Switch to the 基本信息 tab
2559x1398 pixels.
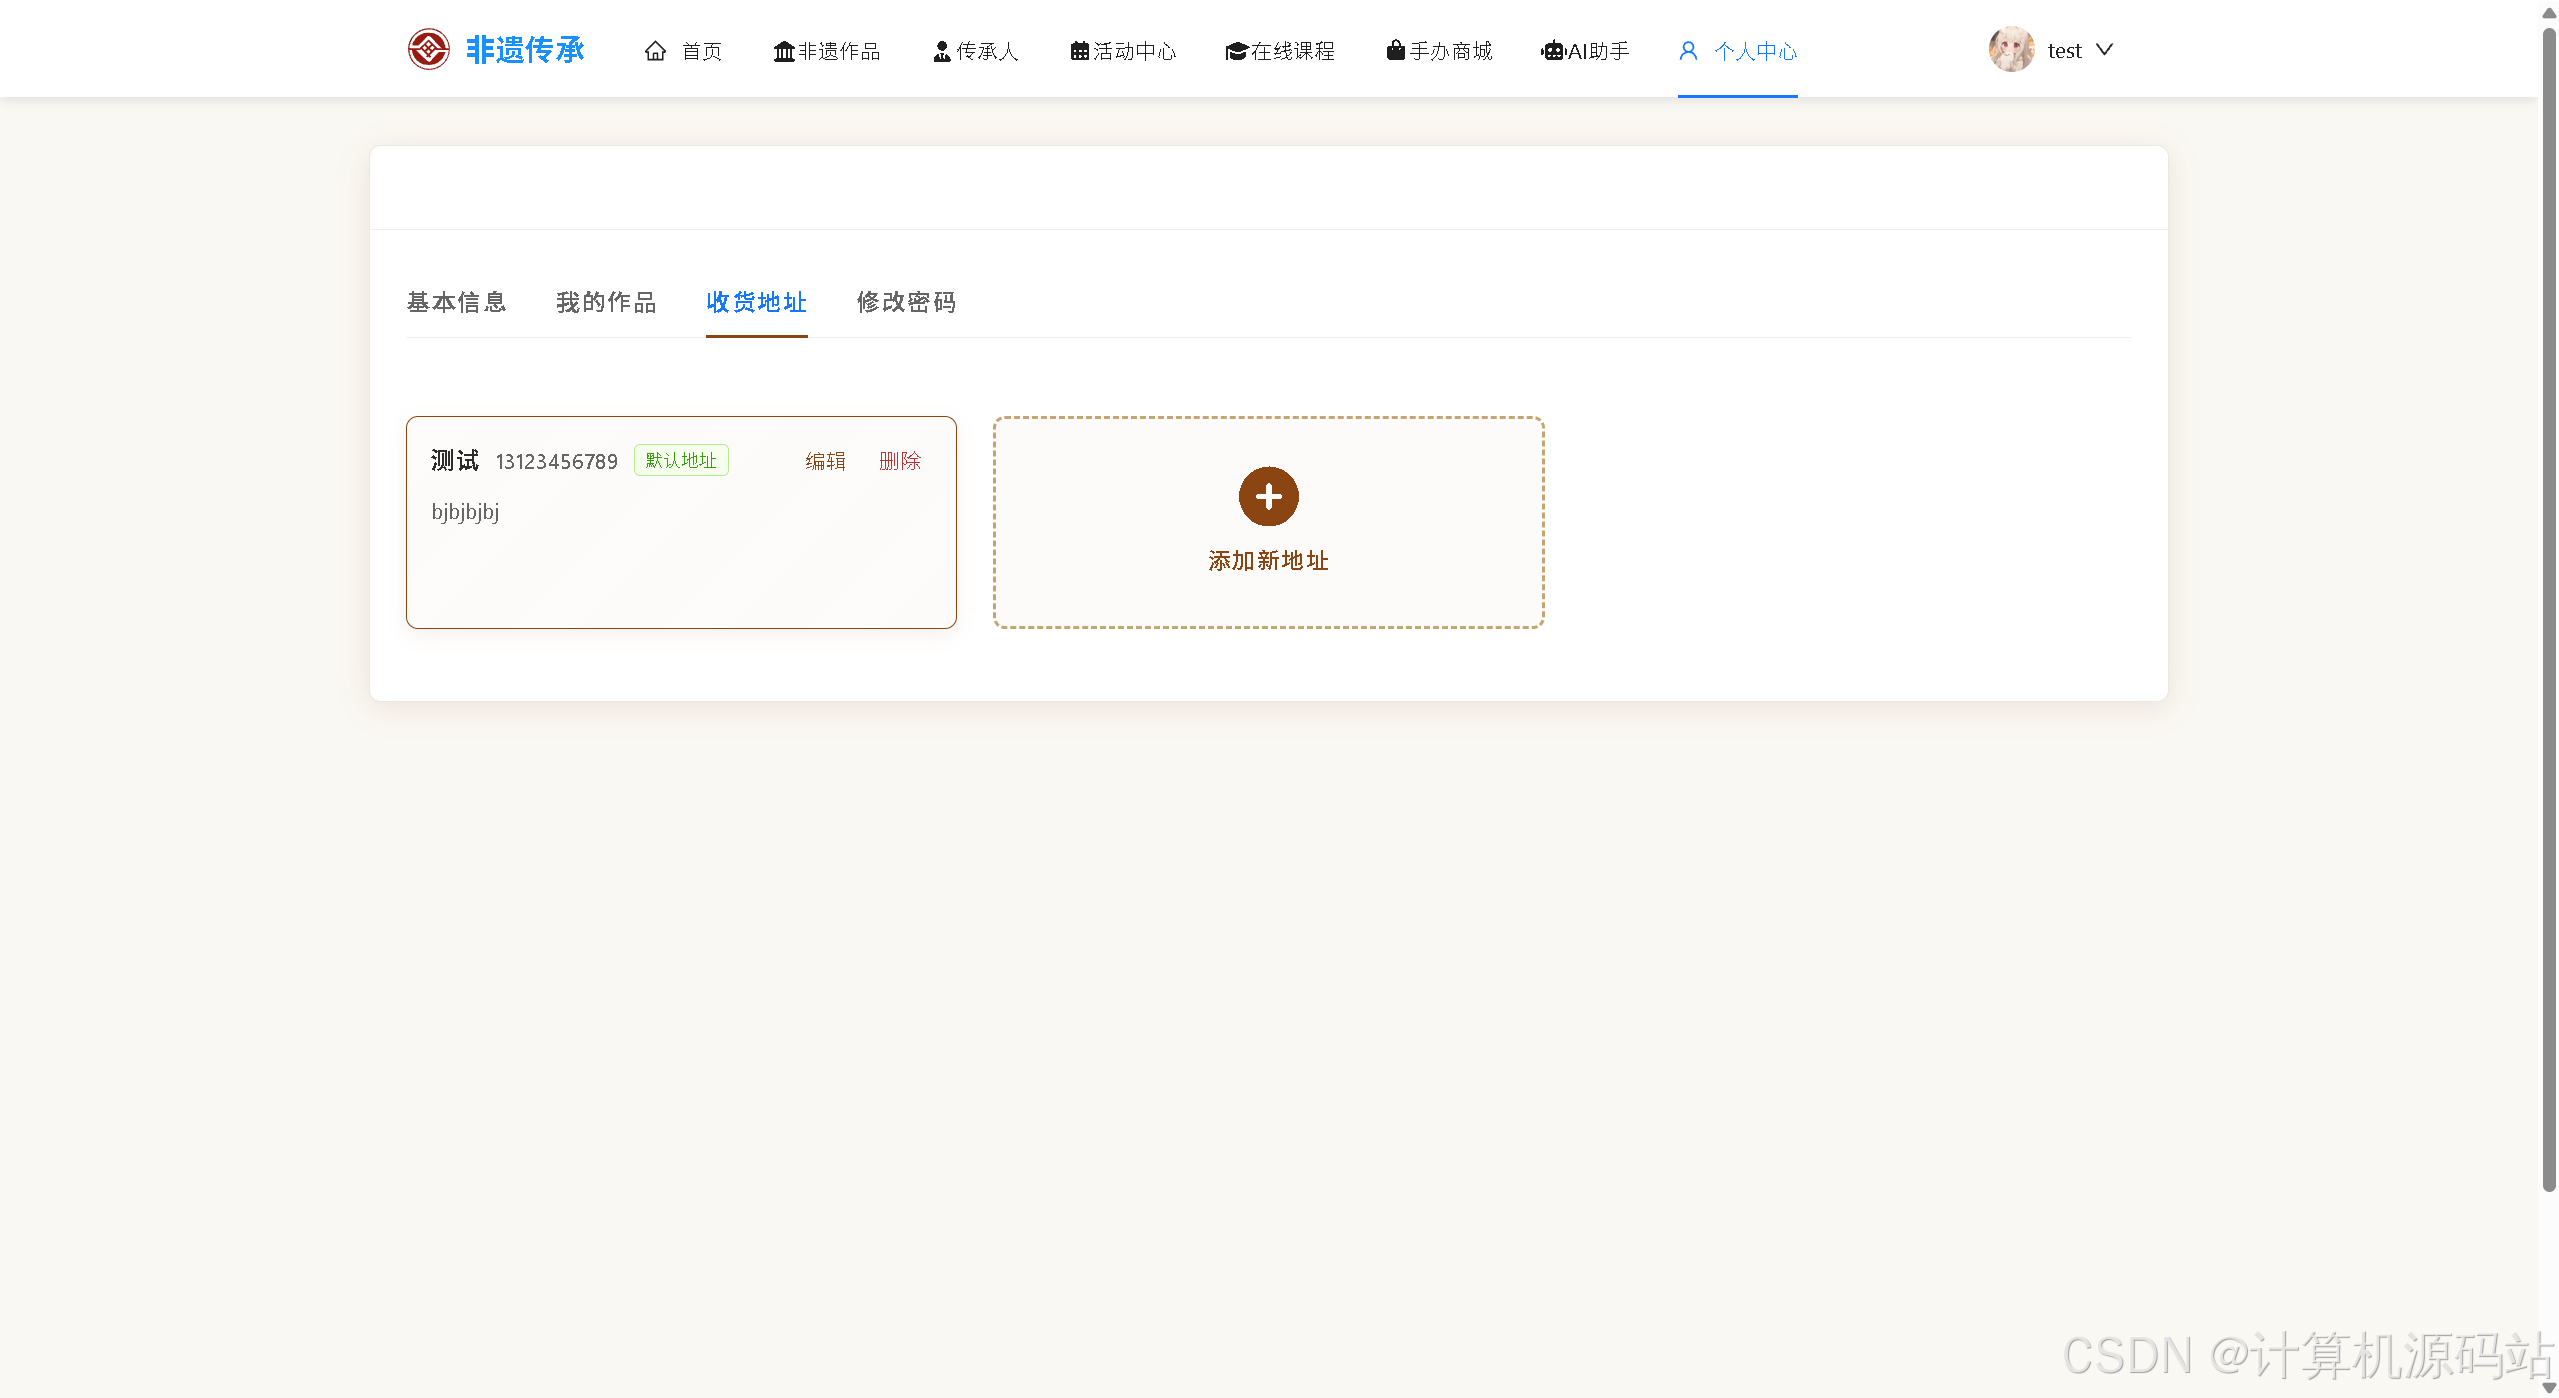pos(456,302)
